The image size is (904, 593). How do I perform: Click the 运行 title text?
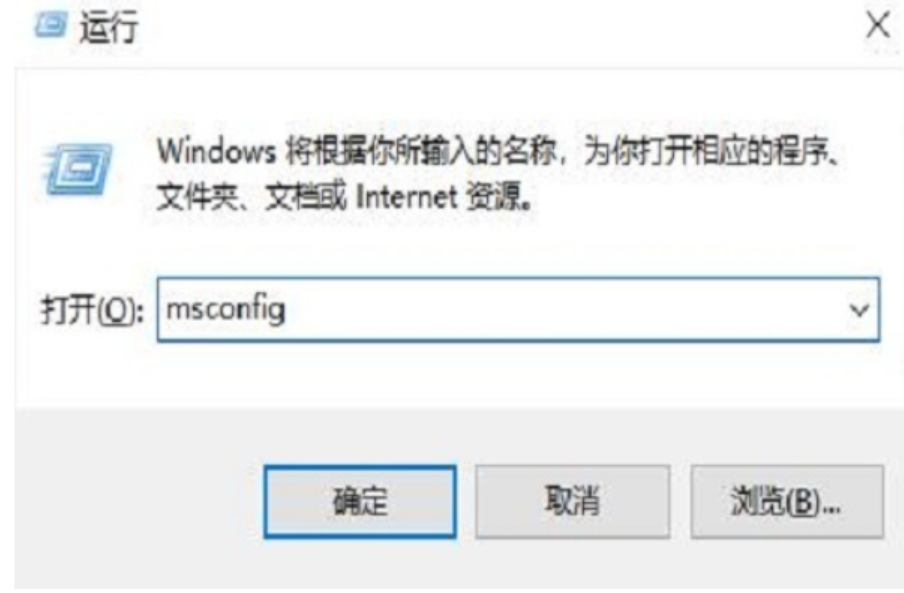click(109, 27)
